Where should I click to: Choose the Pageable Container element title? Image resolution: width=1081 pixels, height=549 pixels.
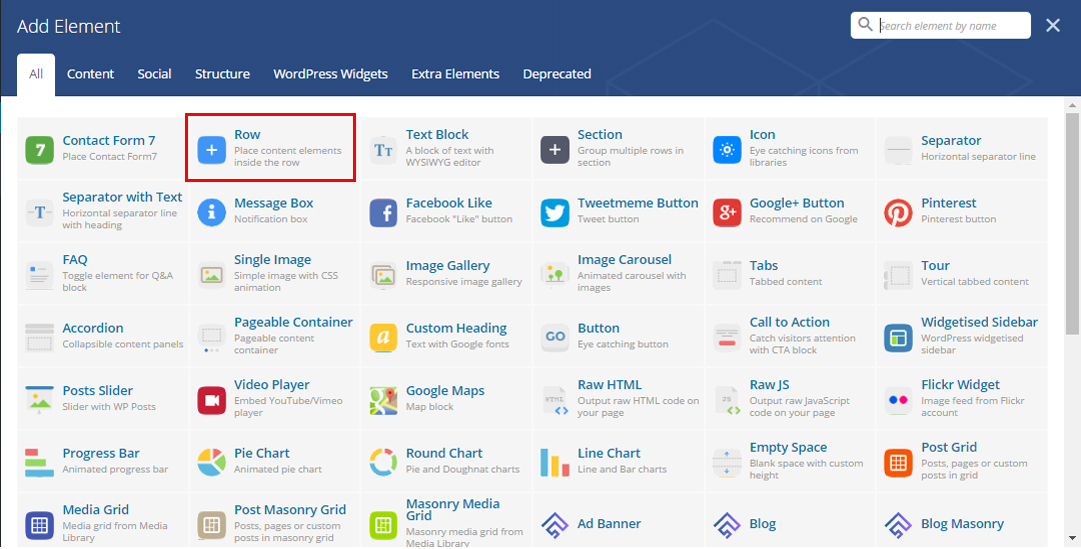[x=293, y=322]
